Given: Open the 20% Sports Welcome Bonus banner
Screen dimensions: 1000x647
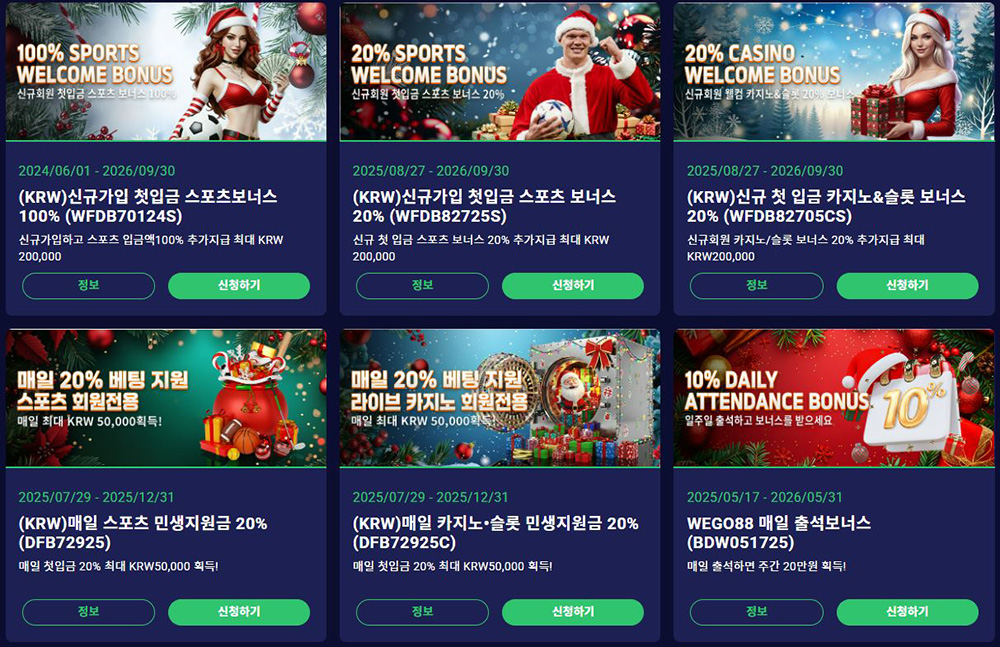Looking at the screenshot, I should pos(500,71).
